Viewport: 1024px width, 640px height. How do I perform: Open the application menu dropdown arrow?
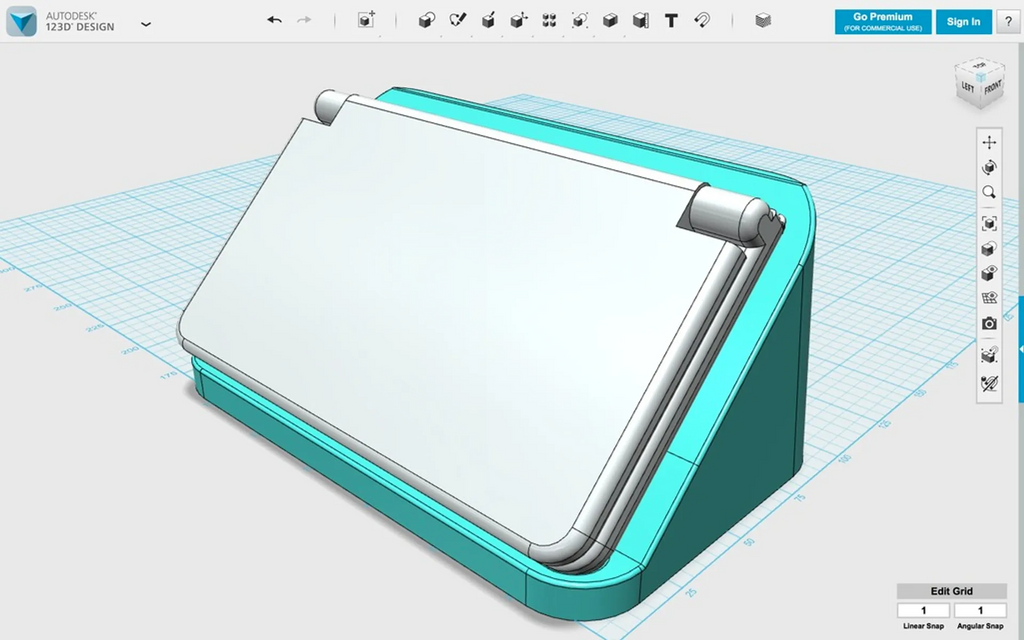(x=146, y=24)
